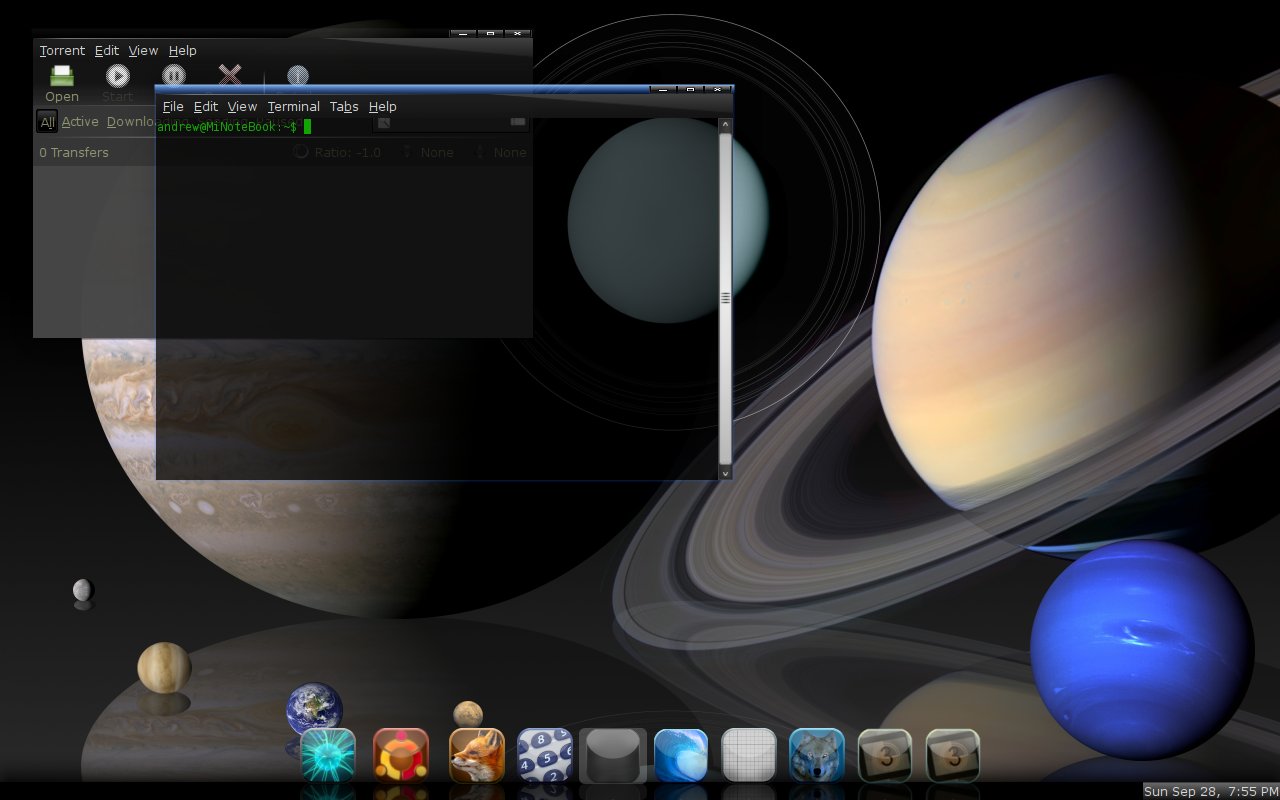Open the Tabs menu in the terminal
This screenshot has width=1280, height=800.
[x=344, y=106]
